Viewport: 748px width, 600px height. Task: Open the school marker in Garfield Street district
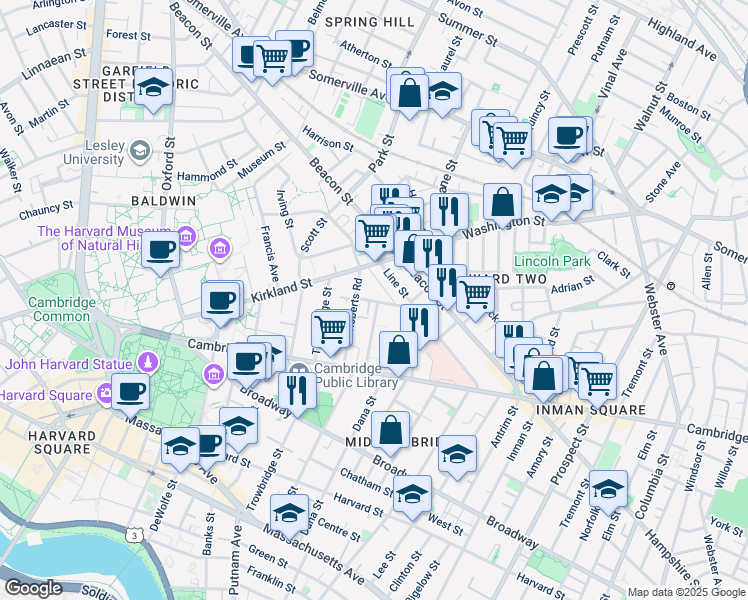coord(153,89)
